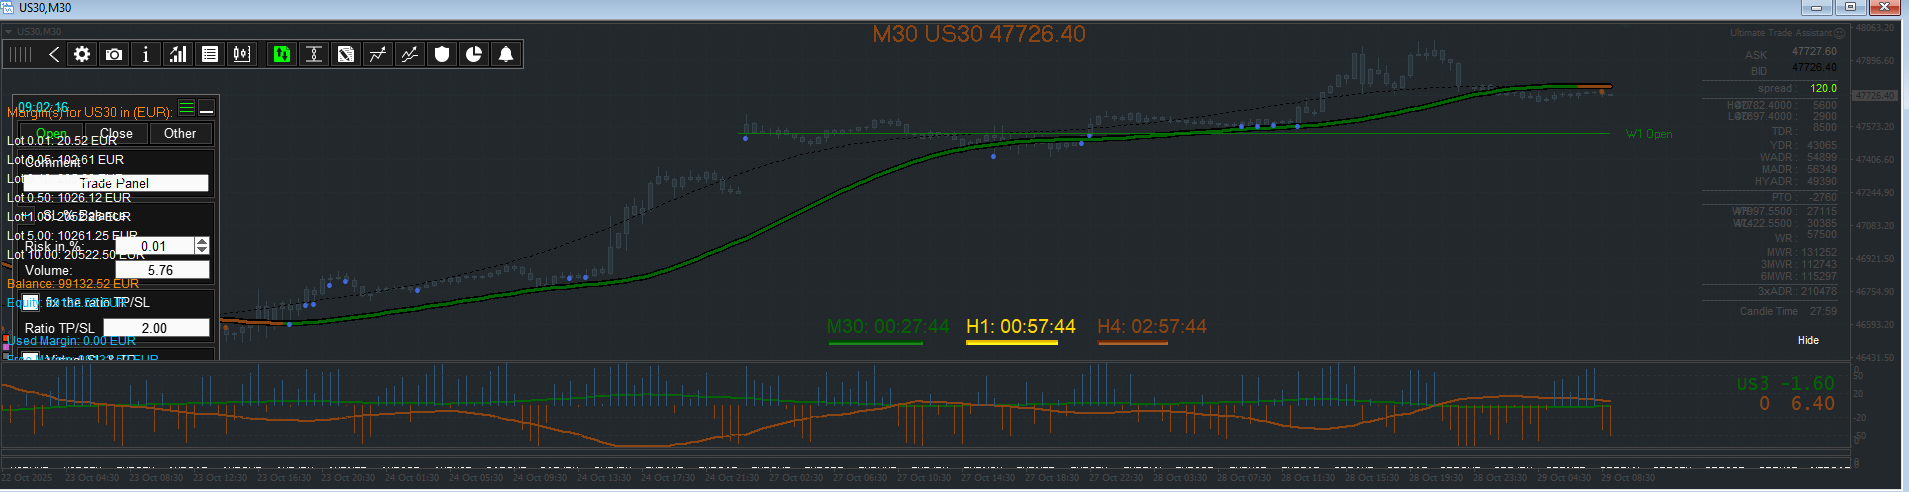The width and height of the screenshot is (1909, 492).
Task: Open the notepad edit toolbar icon
Action: pyautogui.click(x=346, y=54)
